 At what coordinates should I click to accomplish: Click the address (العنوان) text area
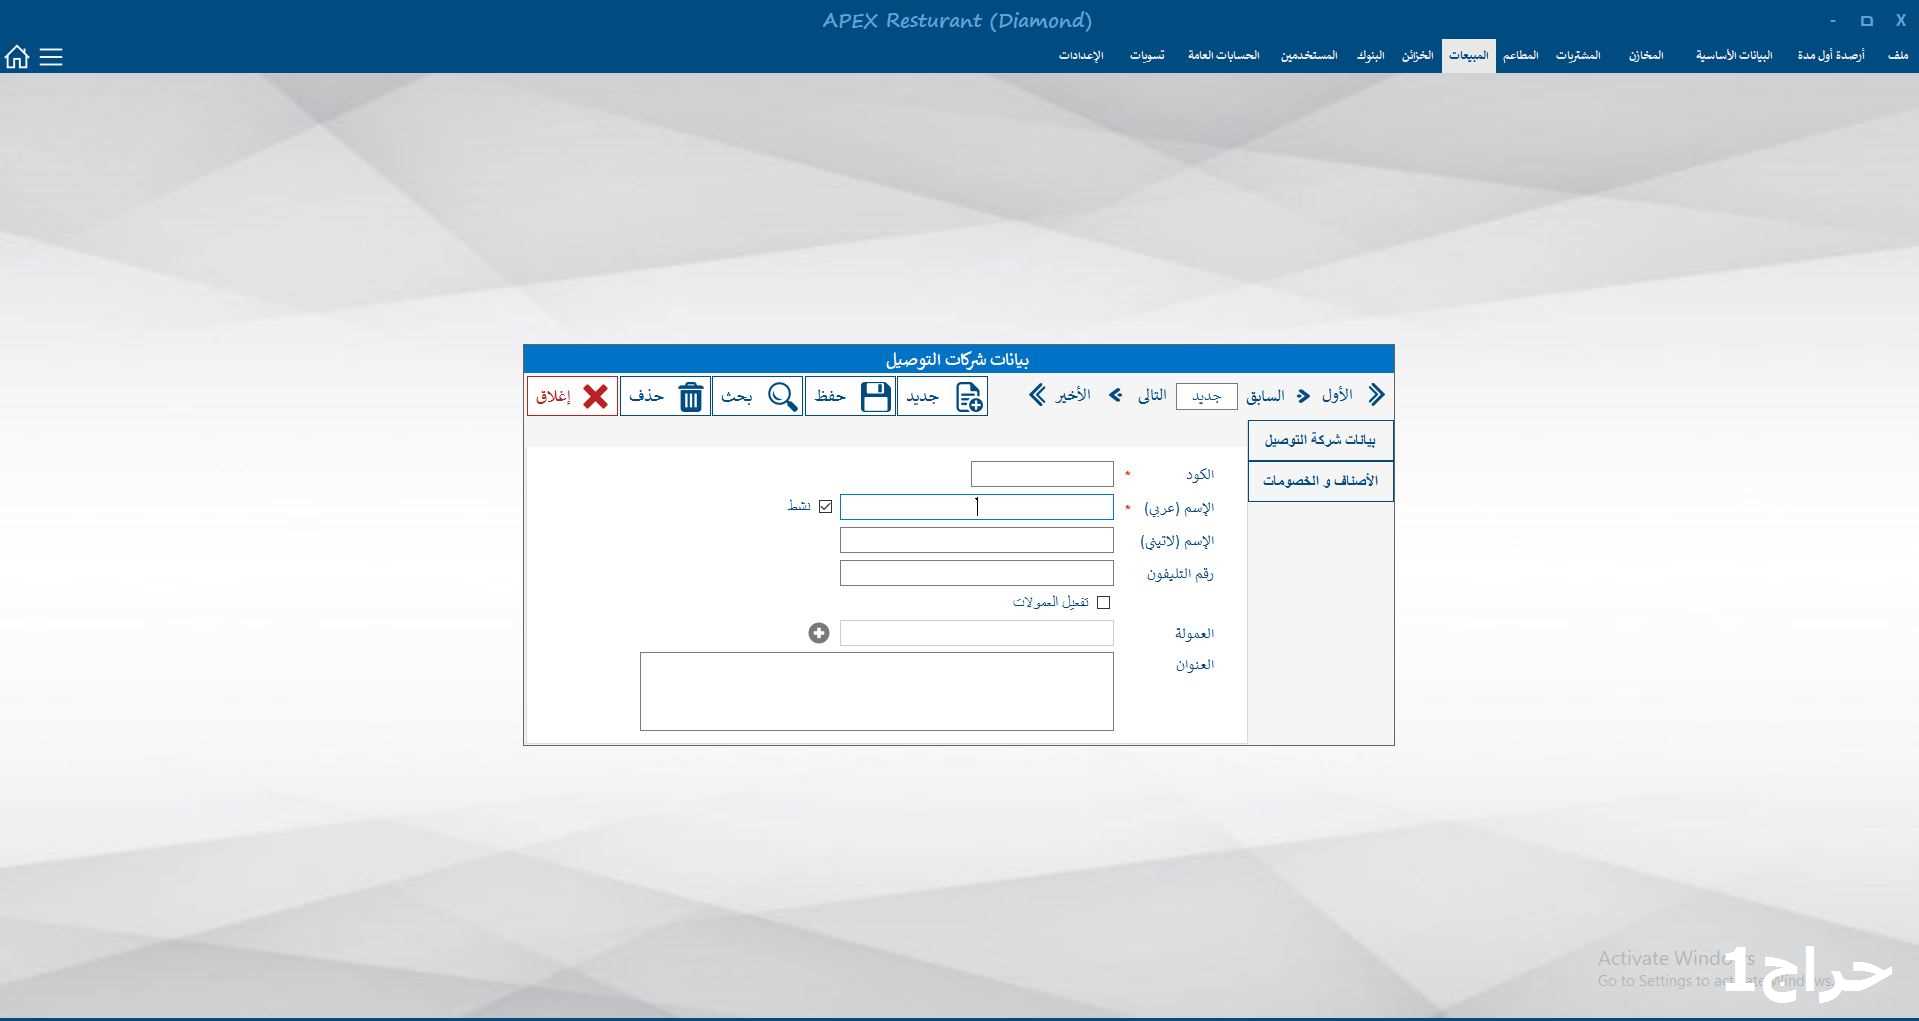coord(876,691)
